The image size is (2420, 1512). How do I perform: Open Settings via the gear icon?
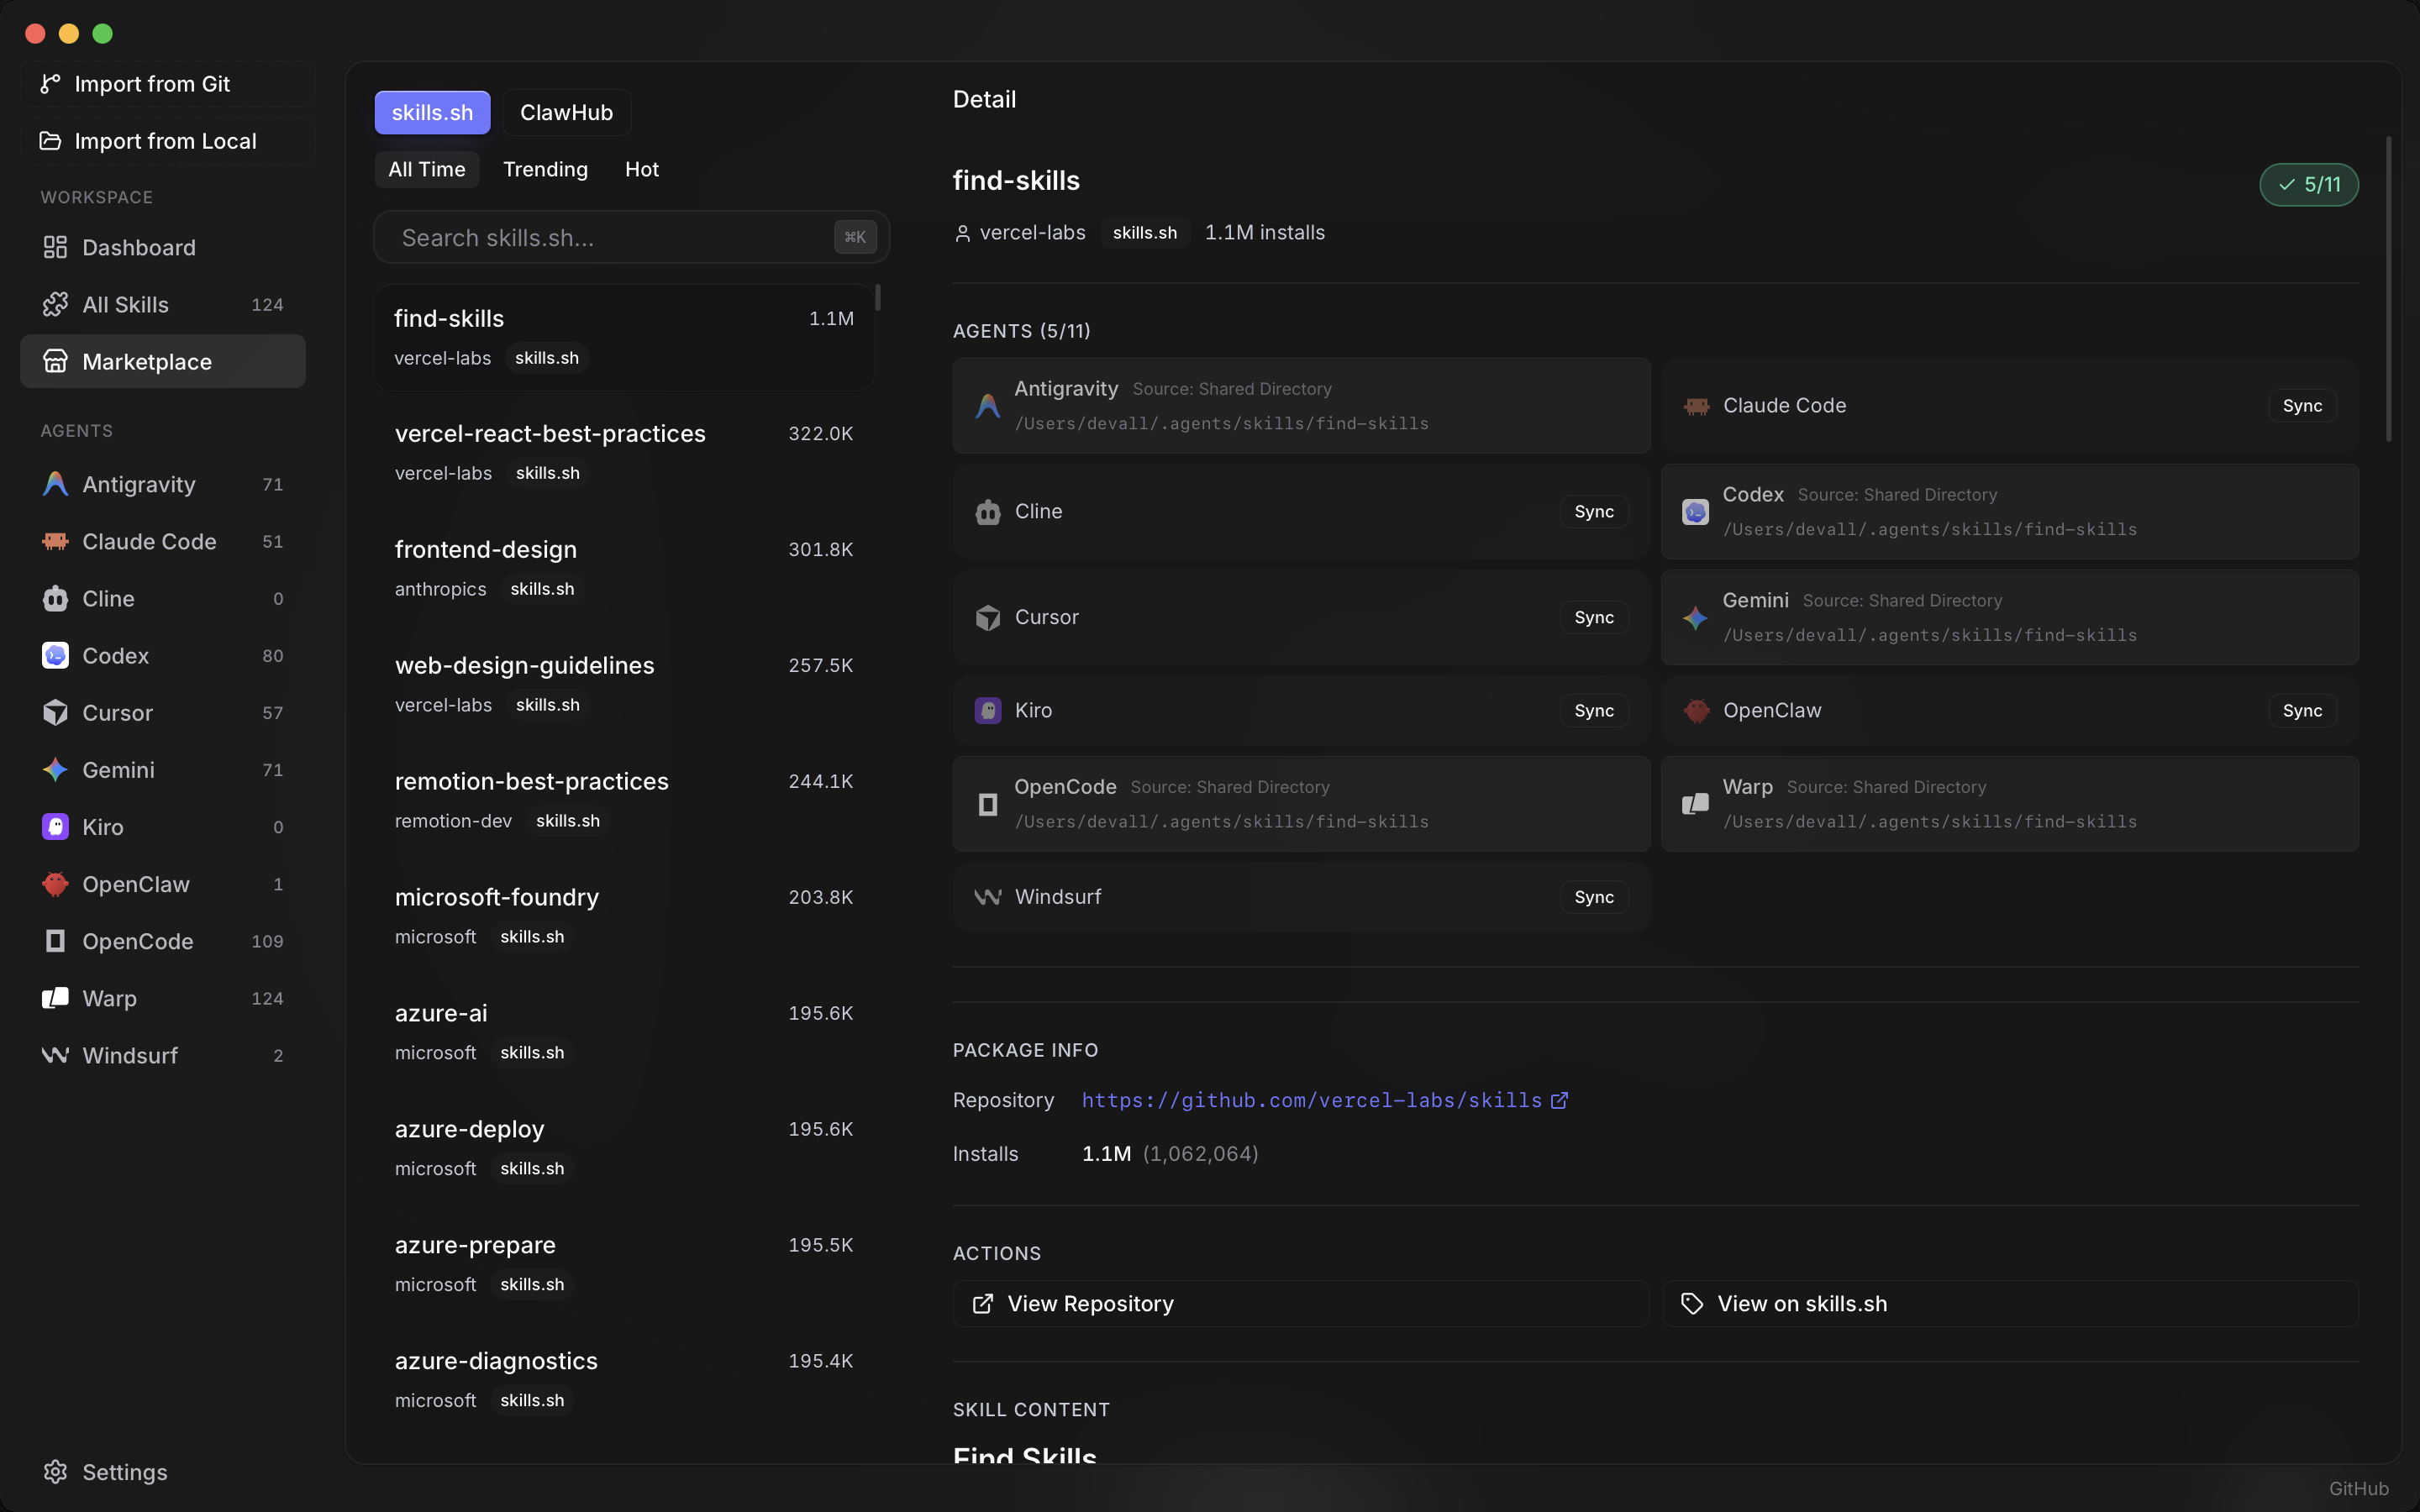pyautogui.click(x=55, y=1472)
